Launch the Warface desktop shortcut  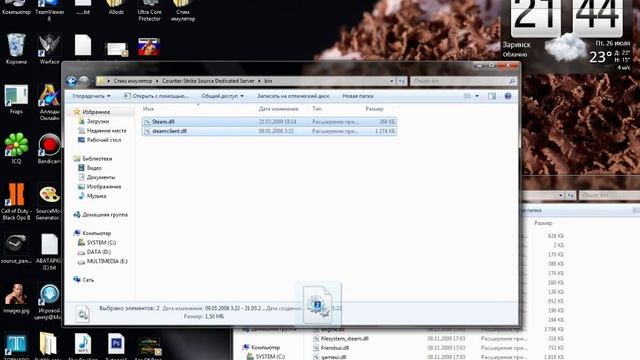click(x=49, y=48)
